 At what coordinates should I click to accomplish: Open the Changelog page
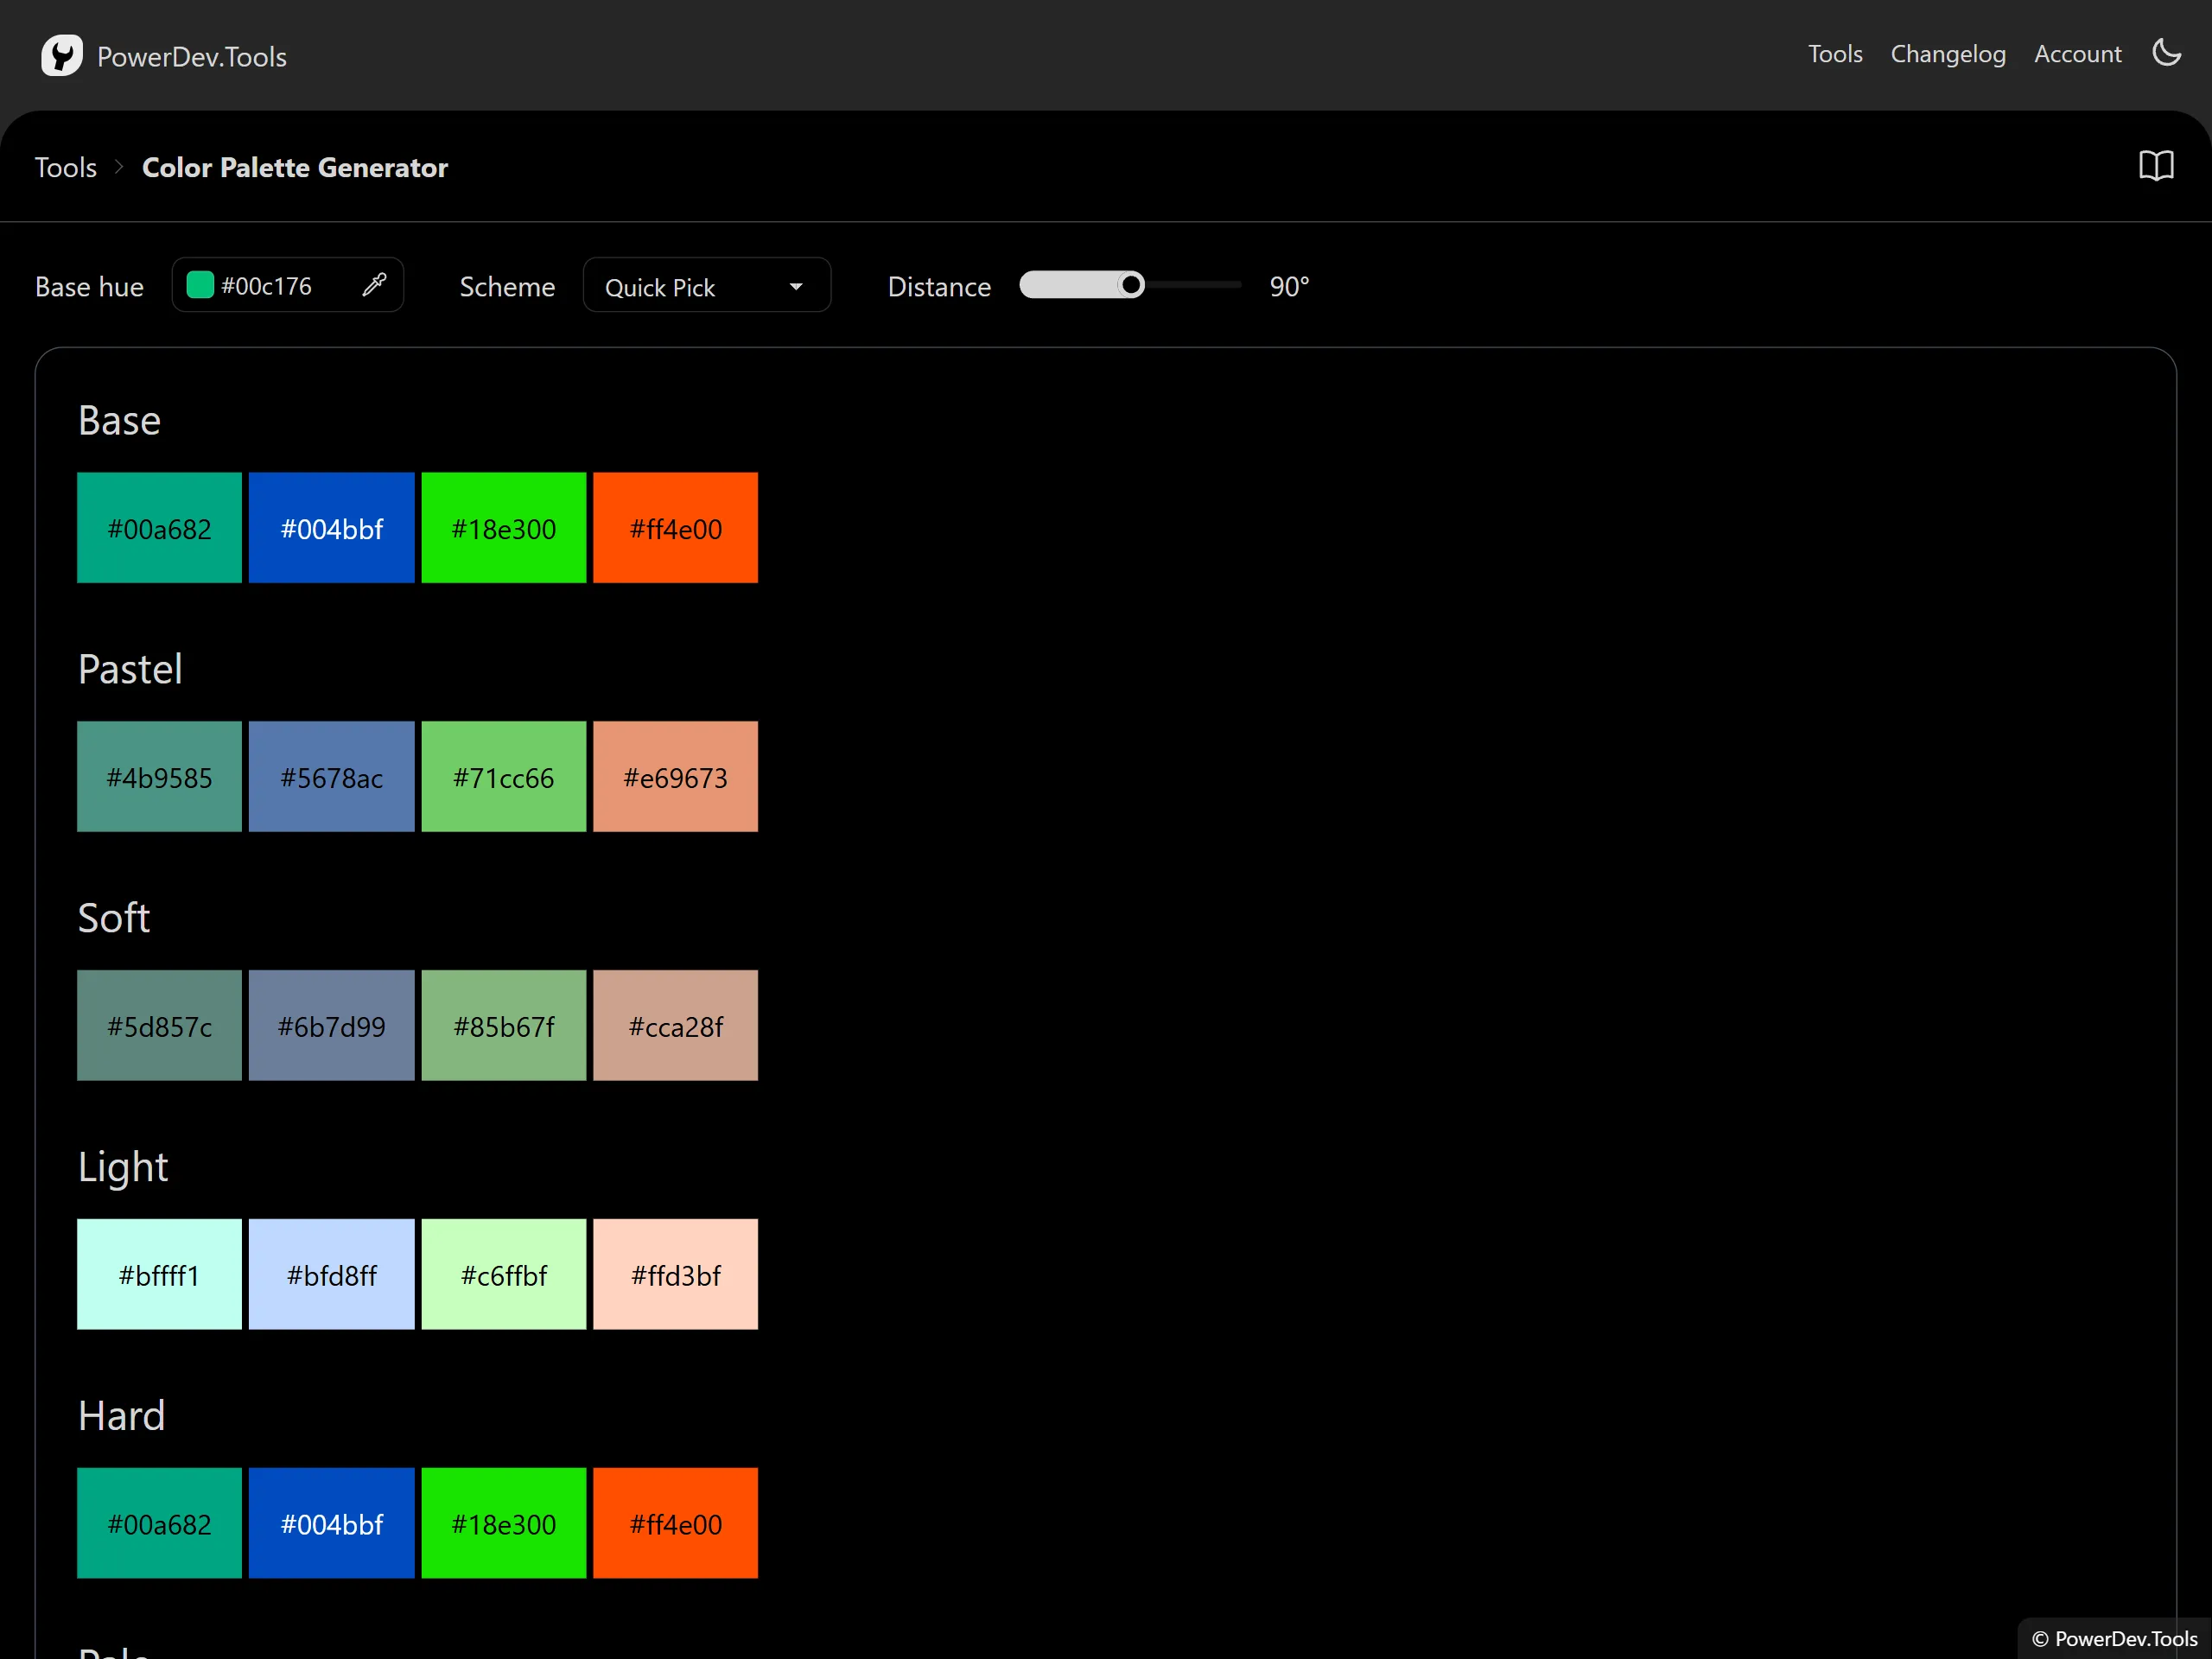click(1947, 54)
